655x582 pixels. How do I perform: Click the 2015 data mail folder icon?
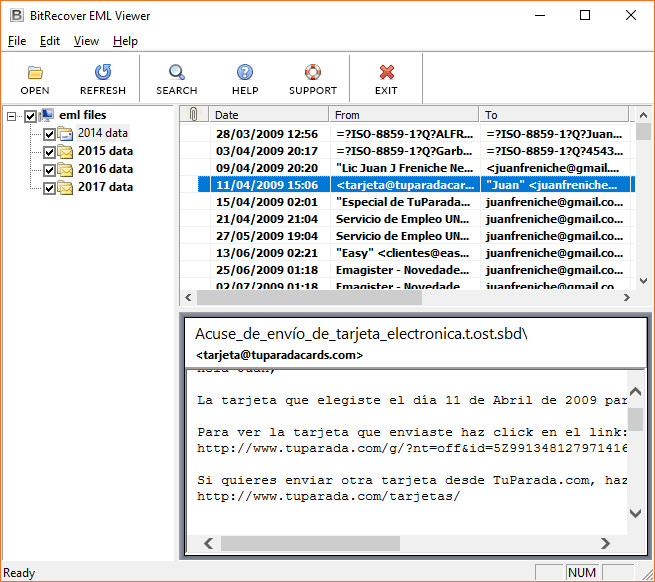(65, 151)
